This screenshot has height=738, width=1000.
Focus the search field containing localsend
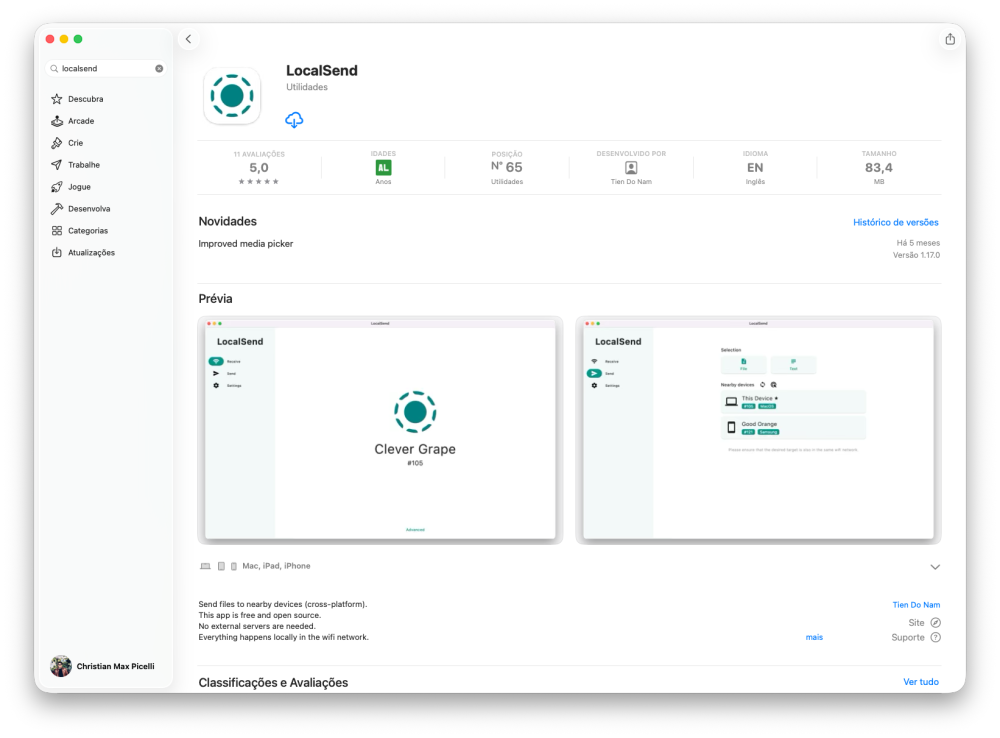click(x=107, y=68)
